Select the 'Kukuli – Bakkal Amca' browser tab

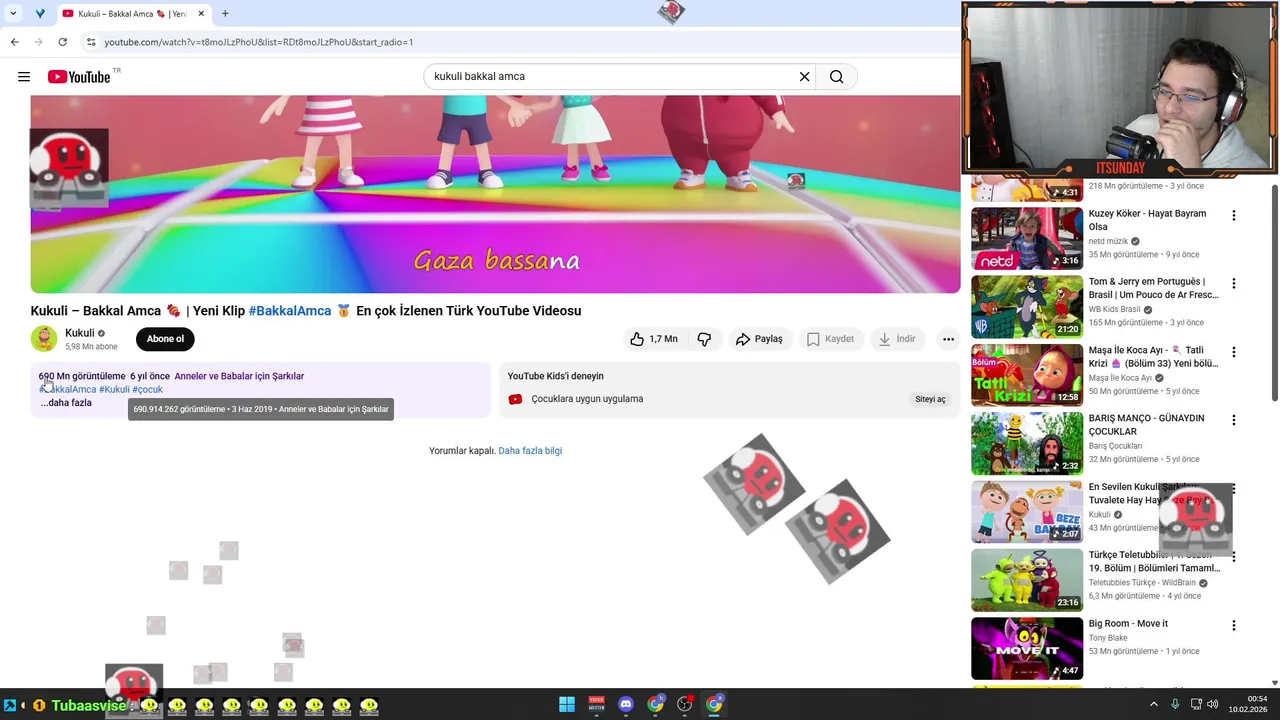click(132, 14)
